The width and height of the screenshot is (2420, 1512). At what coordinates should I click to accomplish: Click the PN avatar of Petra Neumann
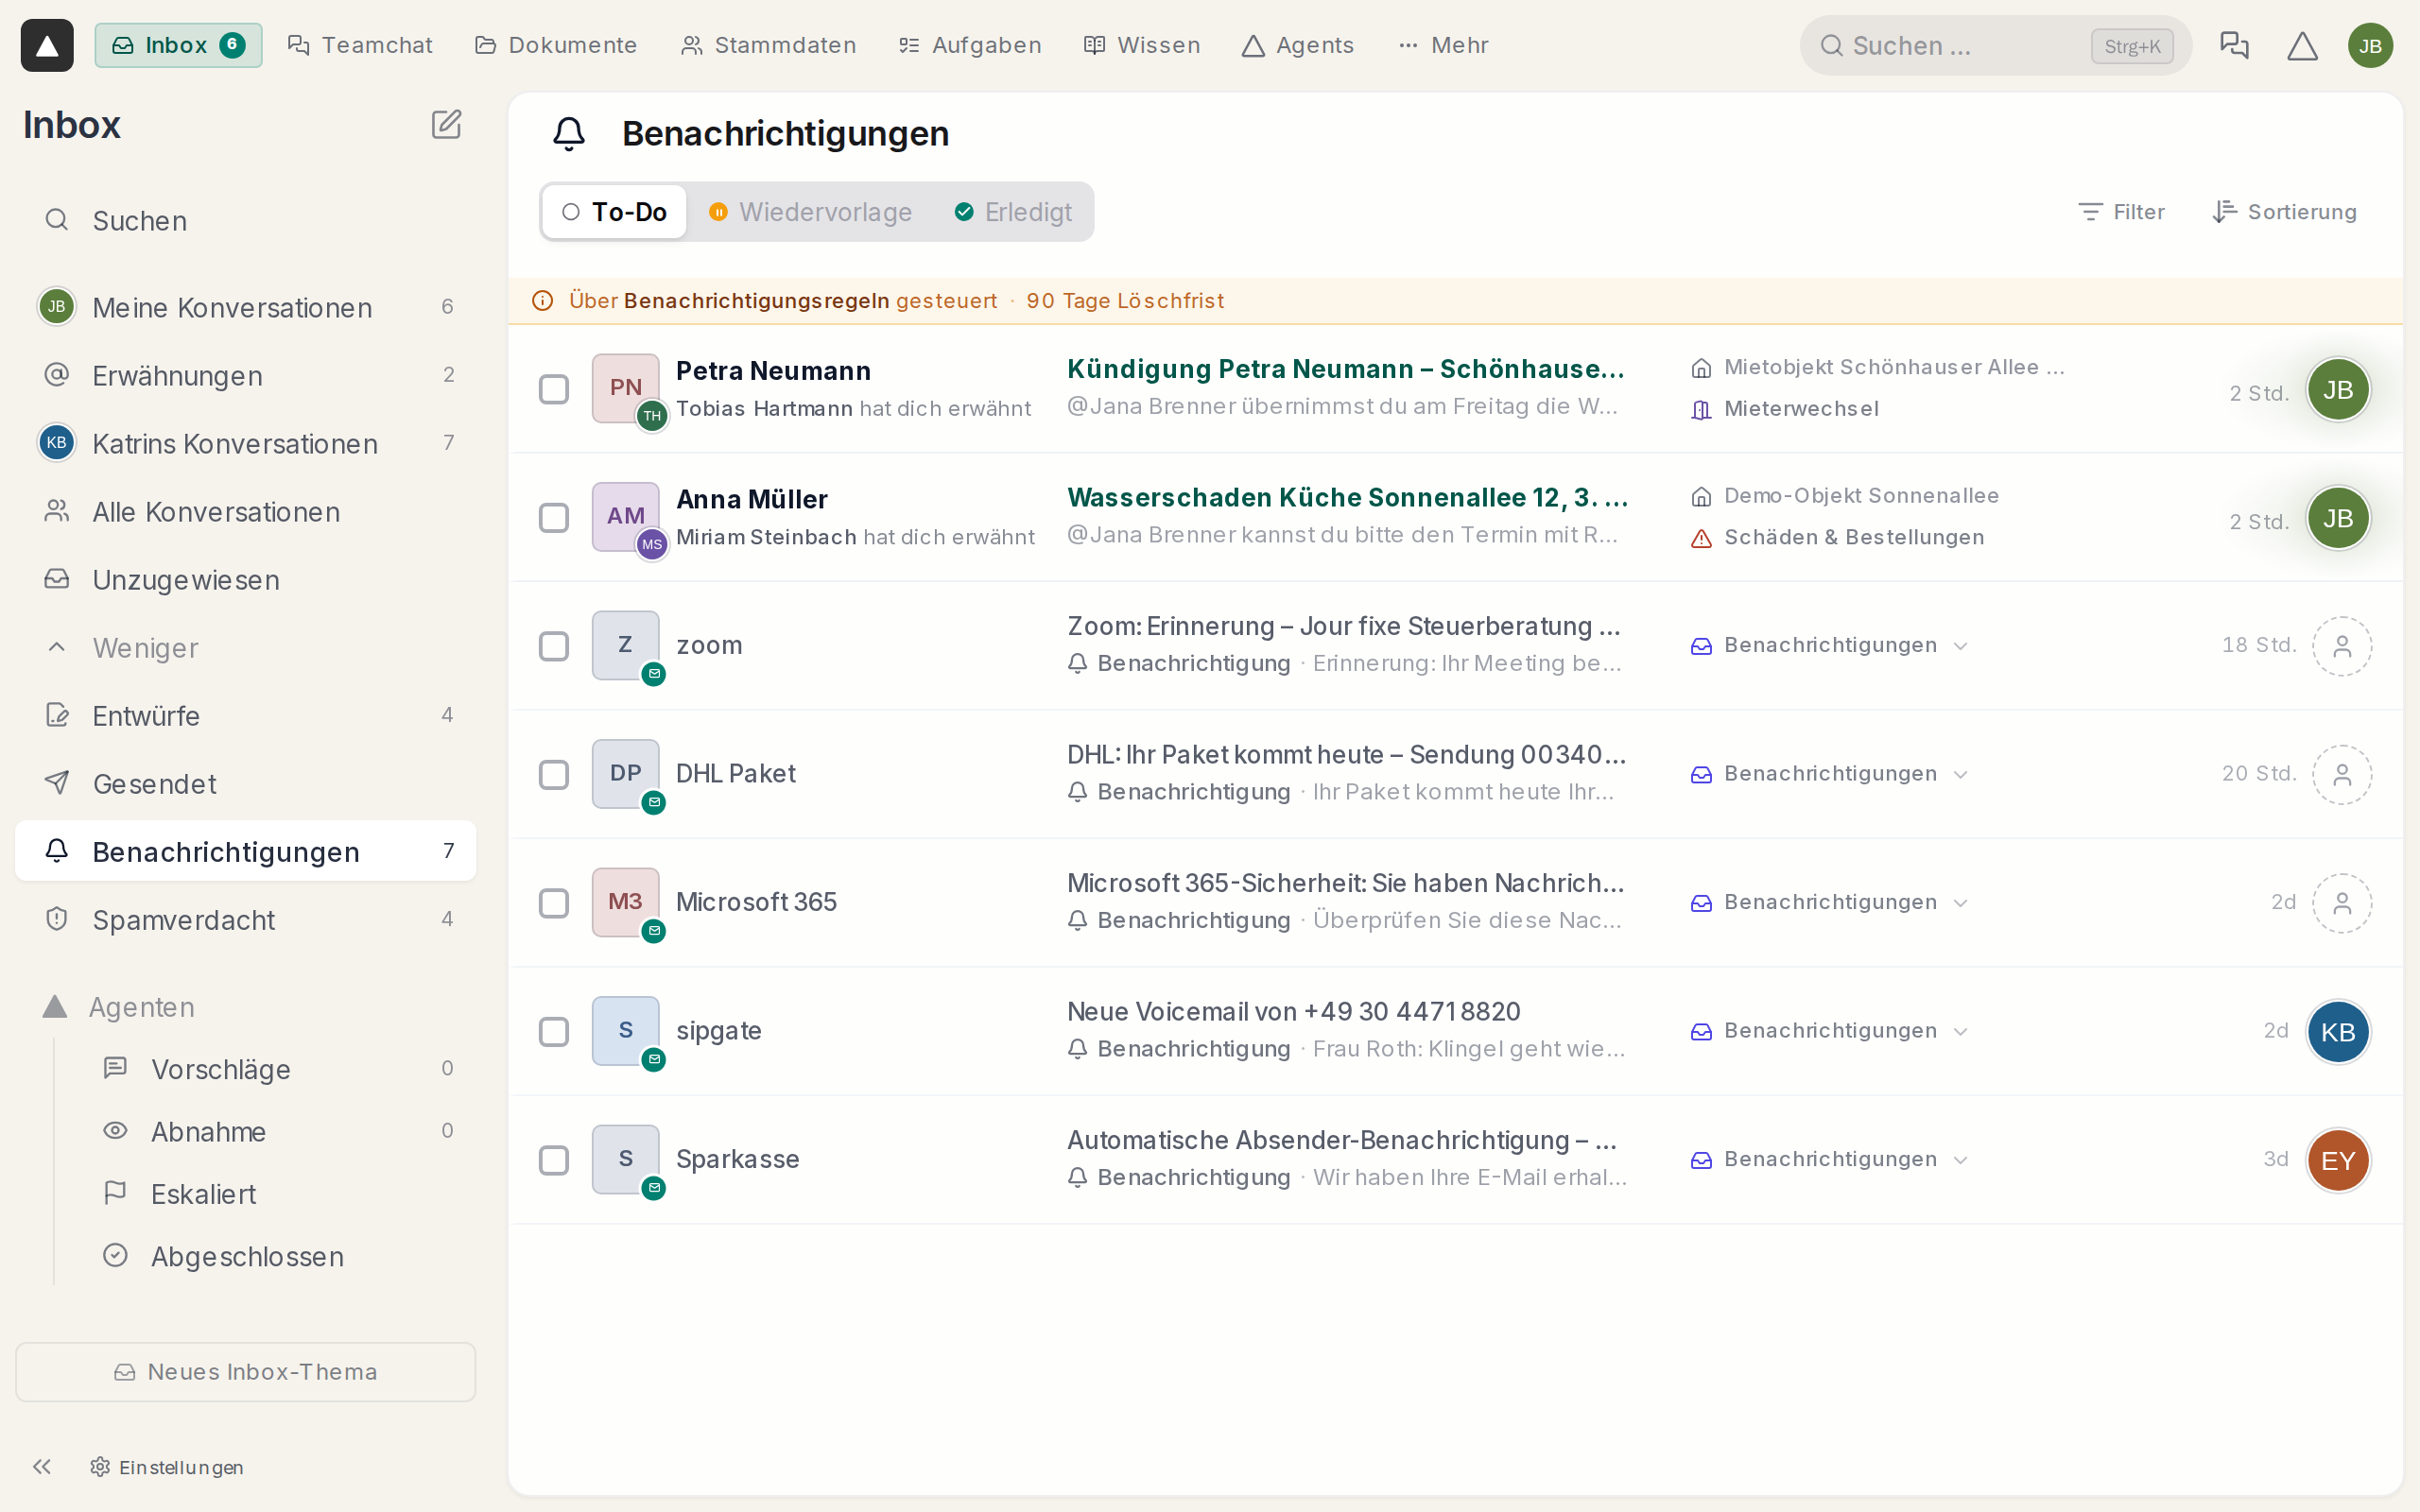click(x=625, y=388)
